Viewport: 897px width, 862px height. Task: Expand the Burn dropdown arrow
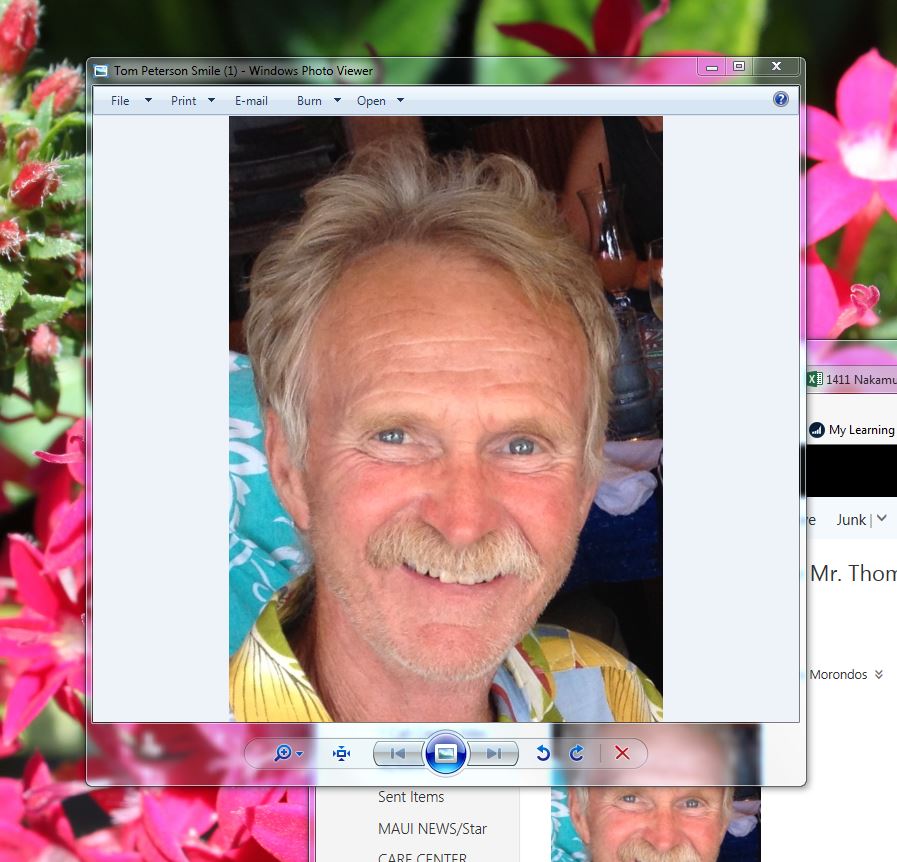click(x=337, y=101)
